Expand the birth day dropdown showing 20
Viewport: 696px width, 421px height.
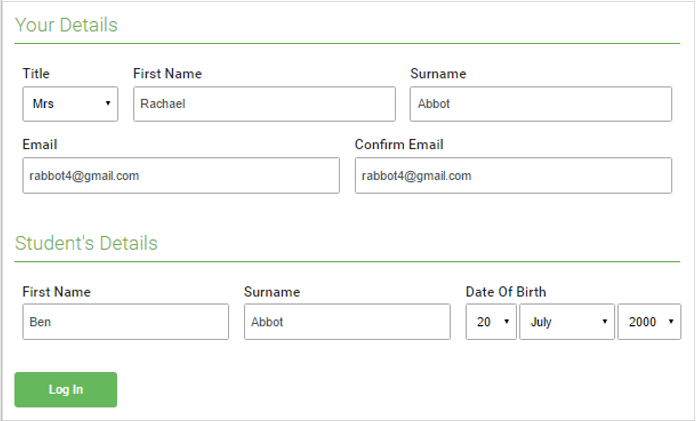(491, 322)
